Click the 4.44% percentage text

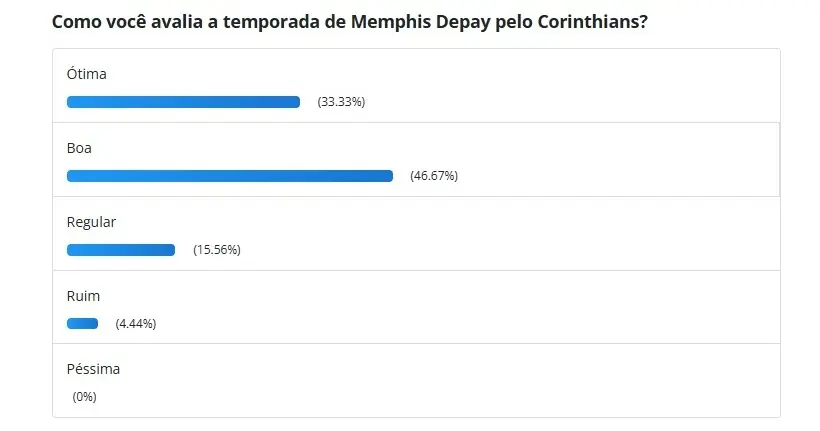136,323
